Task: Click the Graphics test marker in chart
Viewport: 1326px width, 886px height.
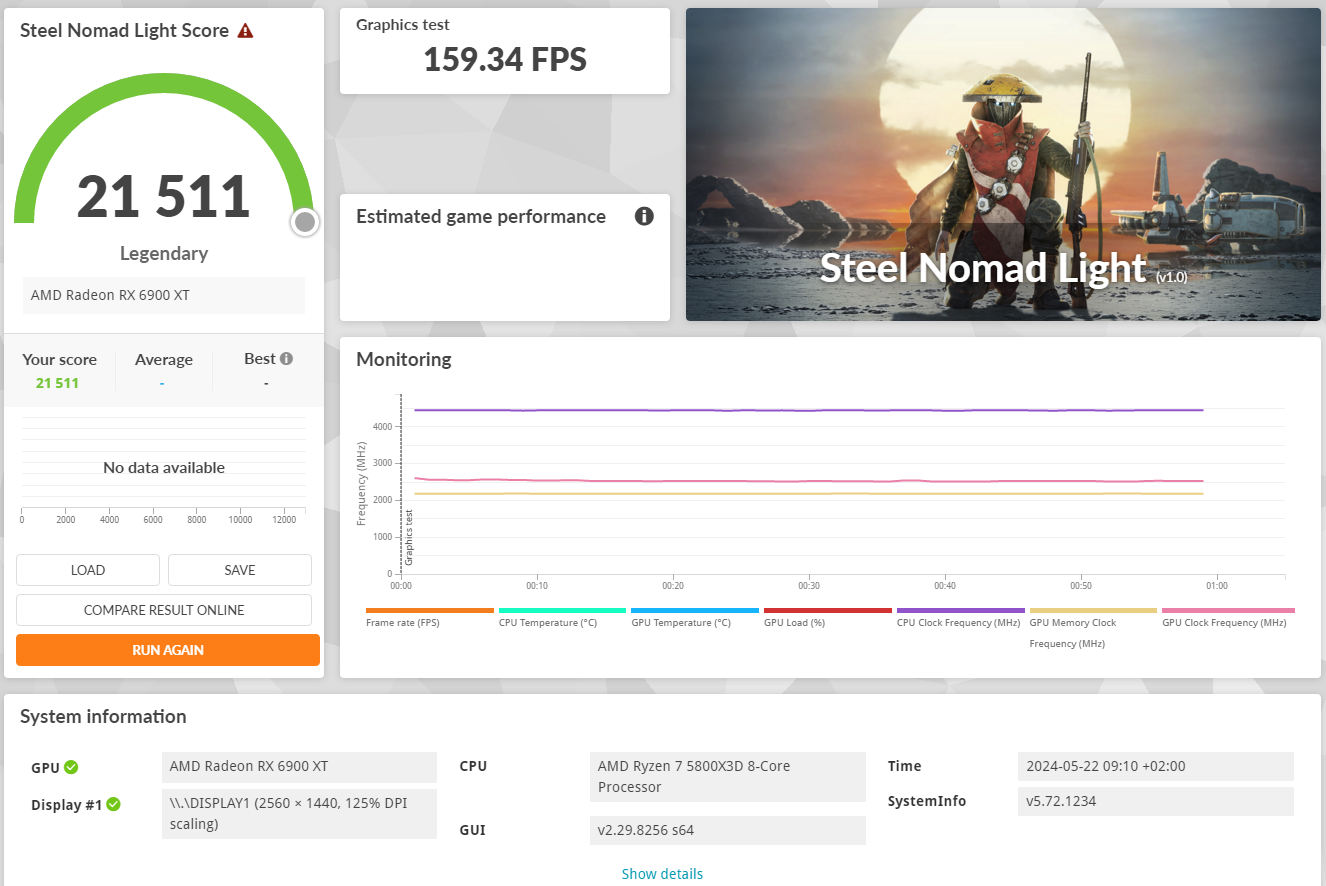Action: [408, 538]
